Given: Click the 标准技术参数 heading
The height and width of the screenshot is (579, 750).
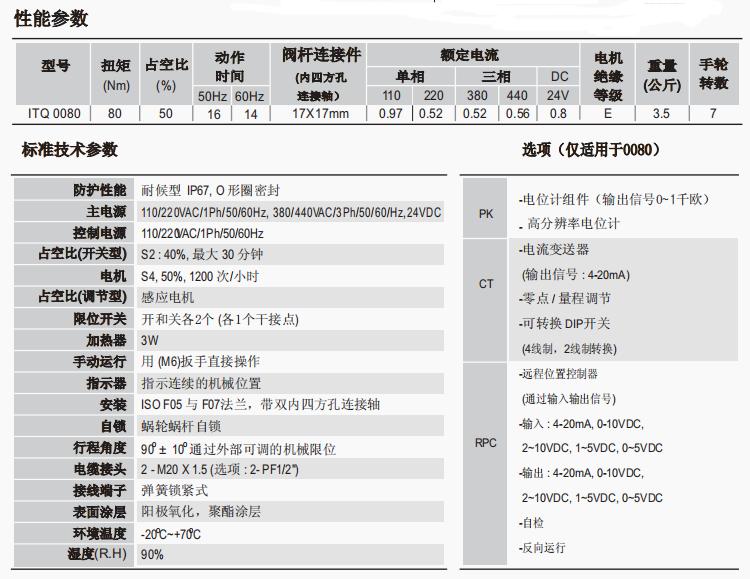Looking at the screenshot, I should [70, 150].
